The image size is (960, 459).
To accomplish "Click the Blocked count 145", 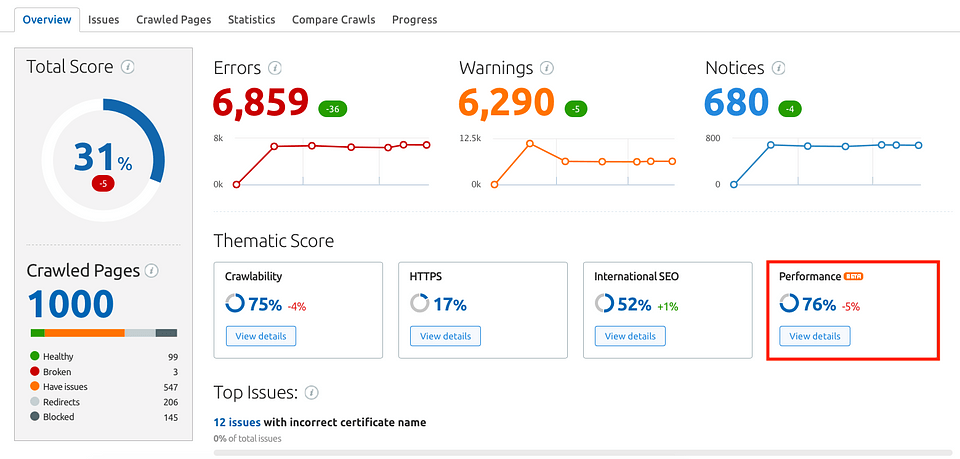I will (x=171, y=417).
